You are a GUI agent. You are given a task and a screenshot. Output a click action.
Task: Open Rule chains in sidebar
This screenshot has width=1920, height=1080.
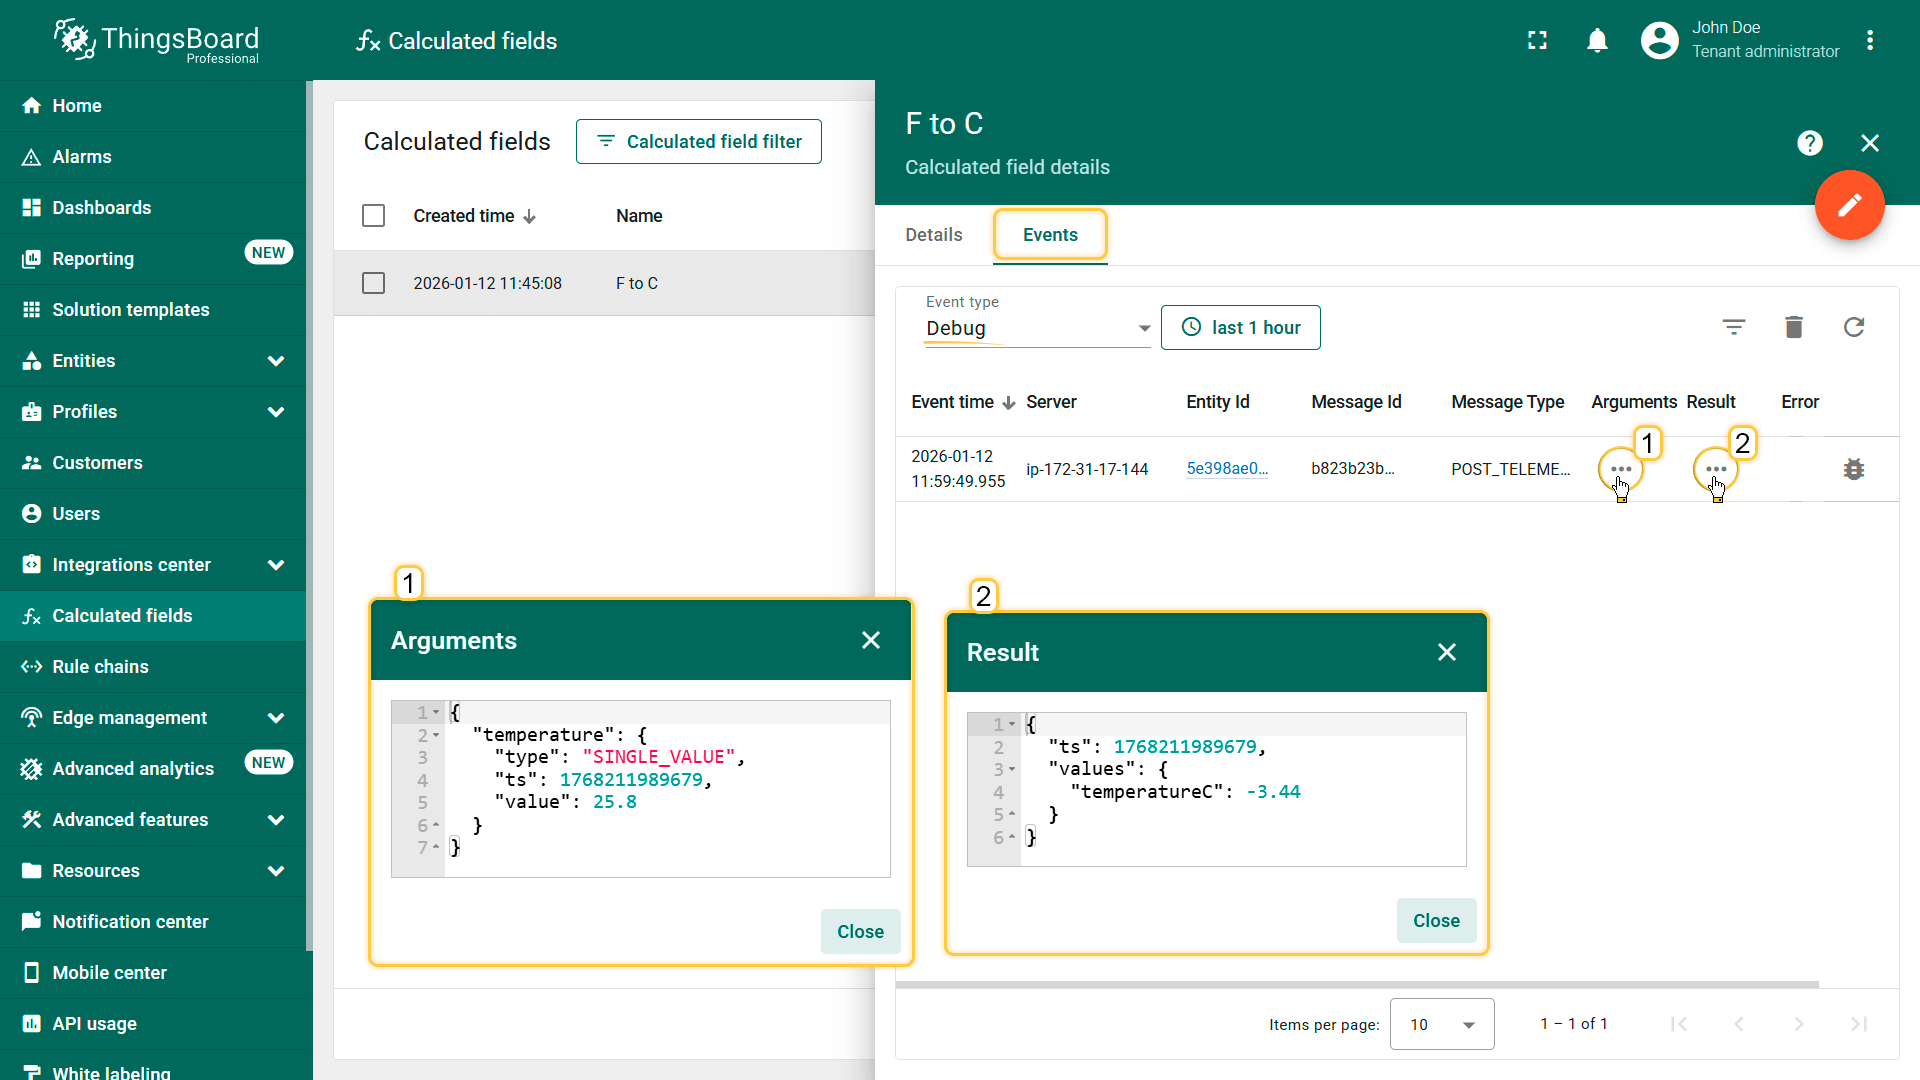[x=100, y=667]
